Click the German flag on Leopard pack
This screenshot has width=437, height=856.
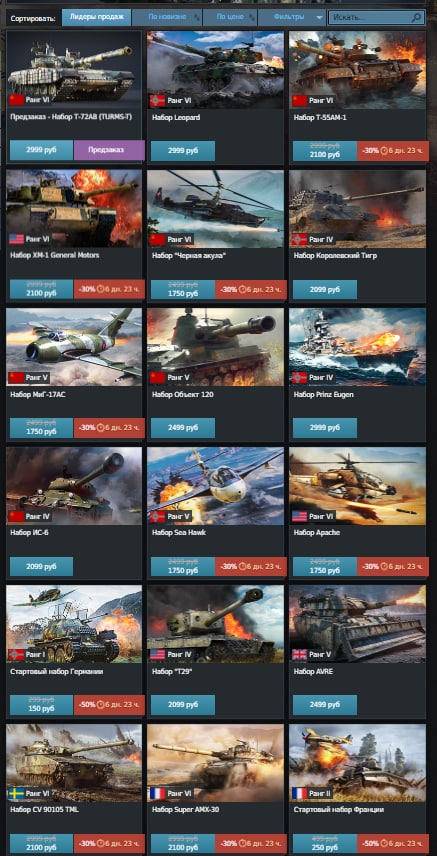[157, 100]
